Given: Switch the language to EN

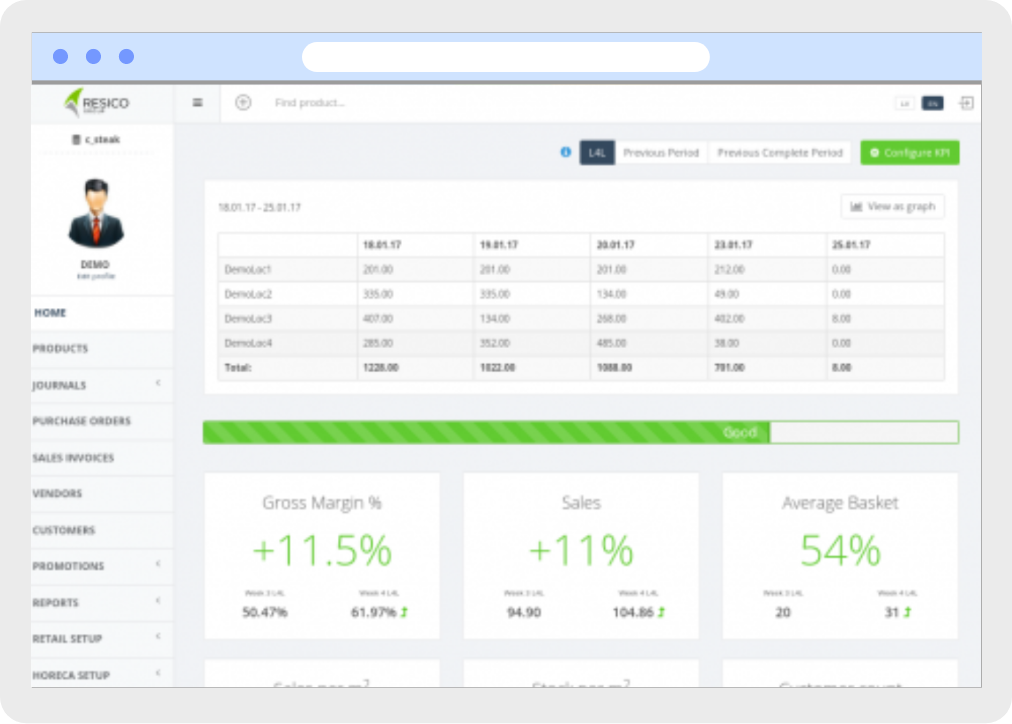Looking at the screenshot, I should coord(932,103).
